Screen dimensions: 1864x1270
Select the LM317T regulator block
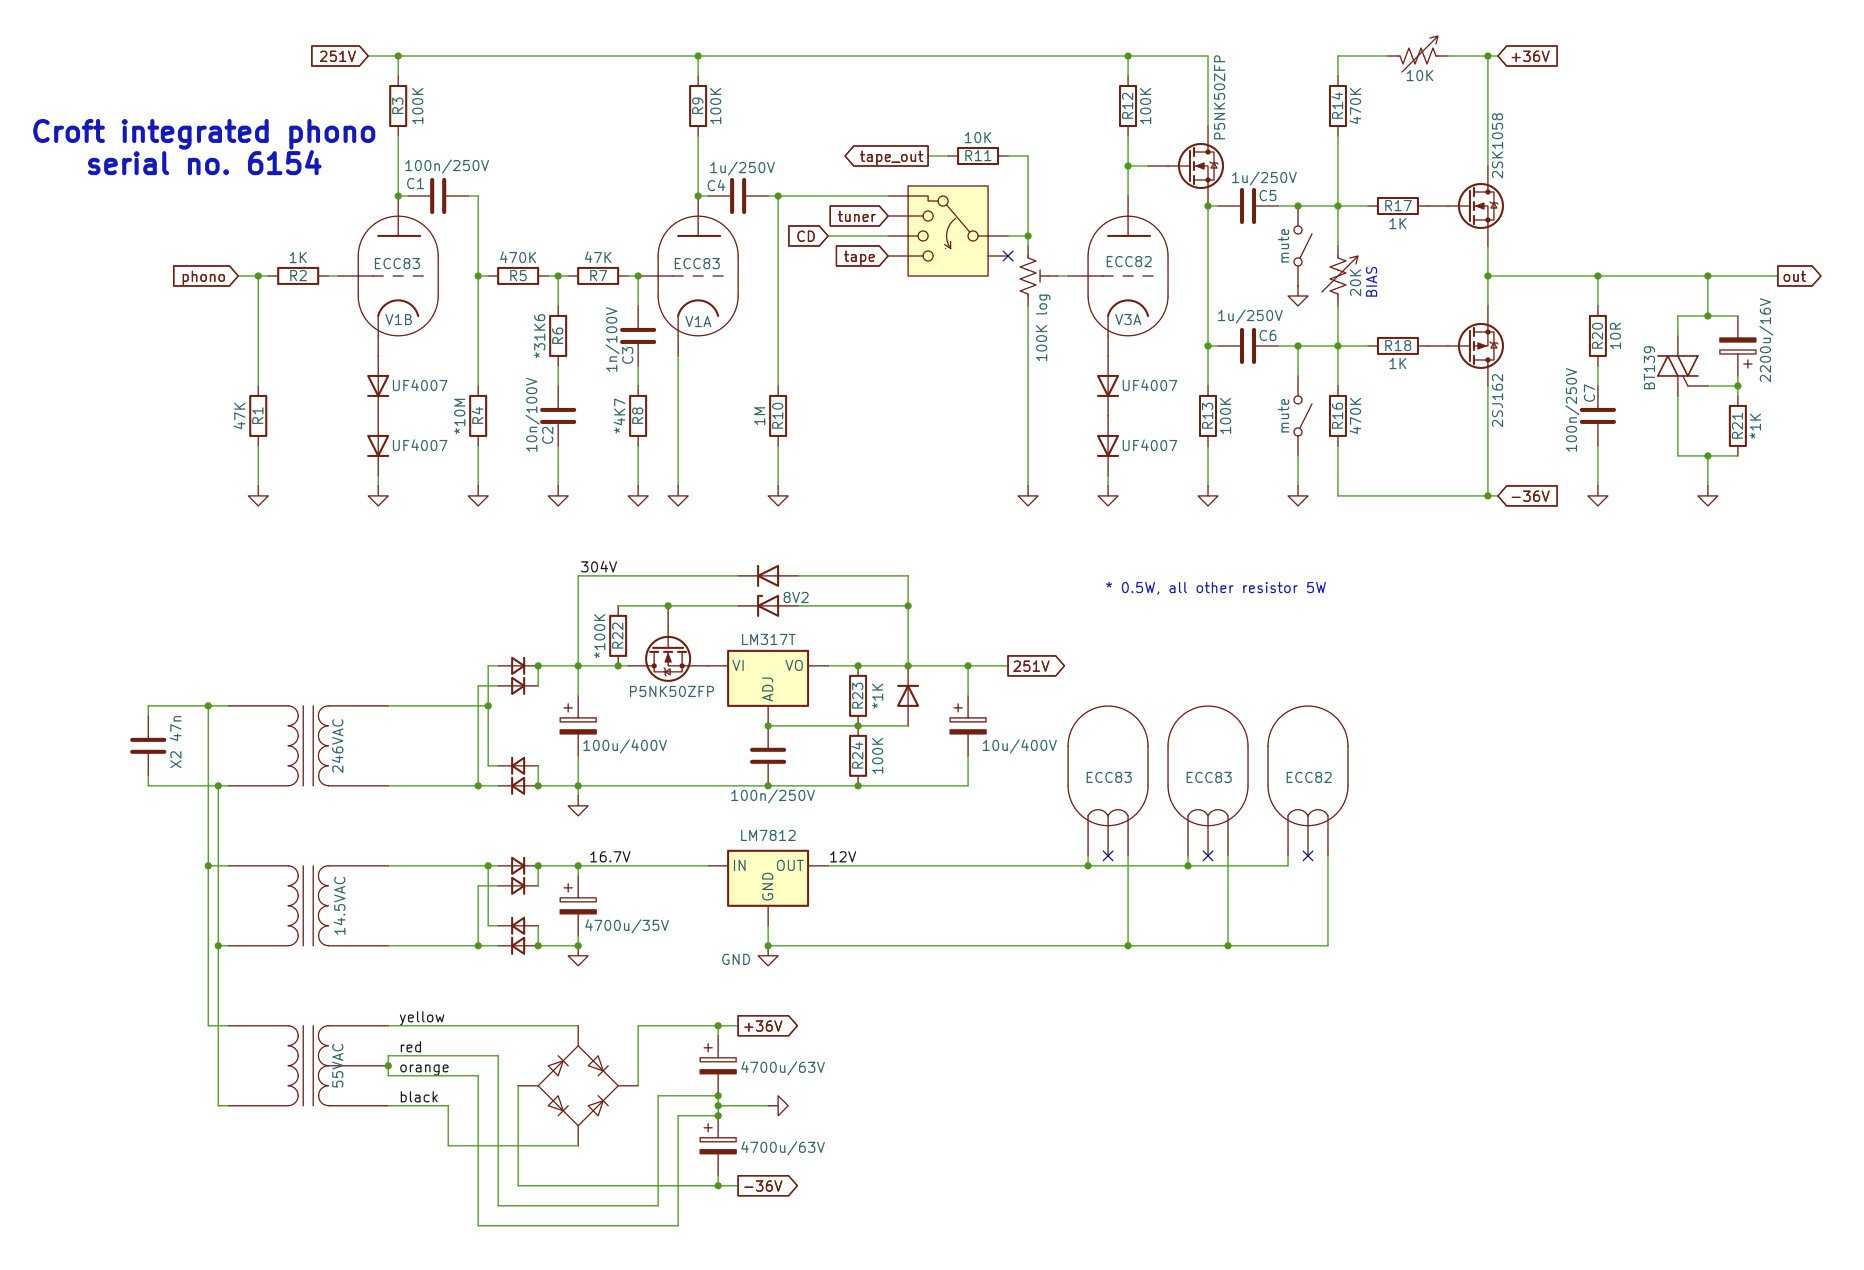point(768,679)
